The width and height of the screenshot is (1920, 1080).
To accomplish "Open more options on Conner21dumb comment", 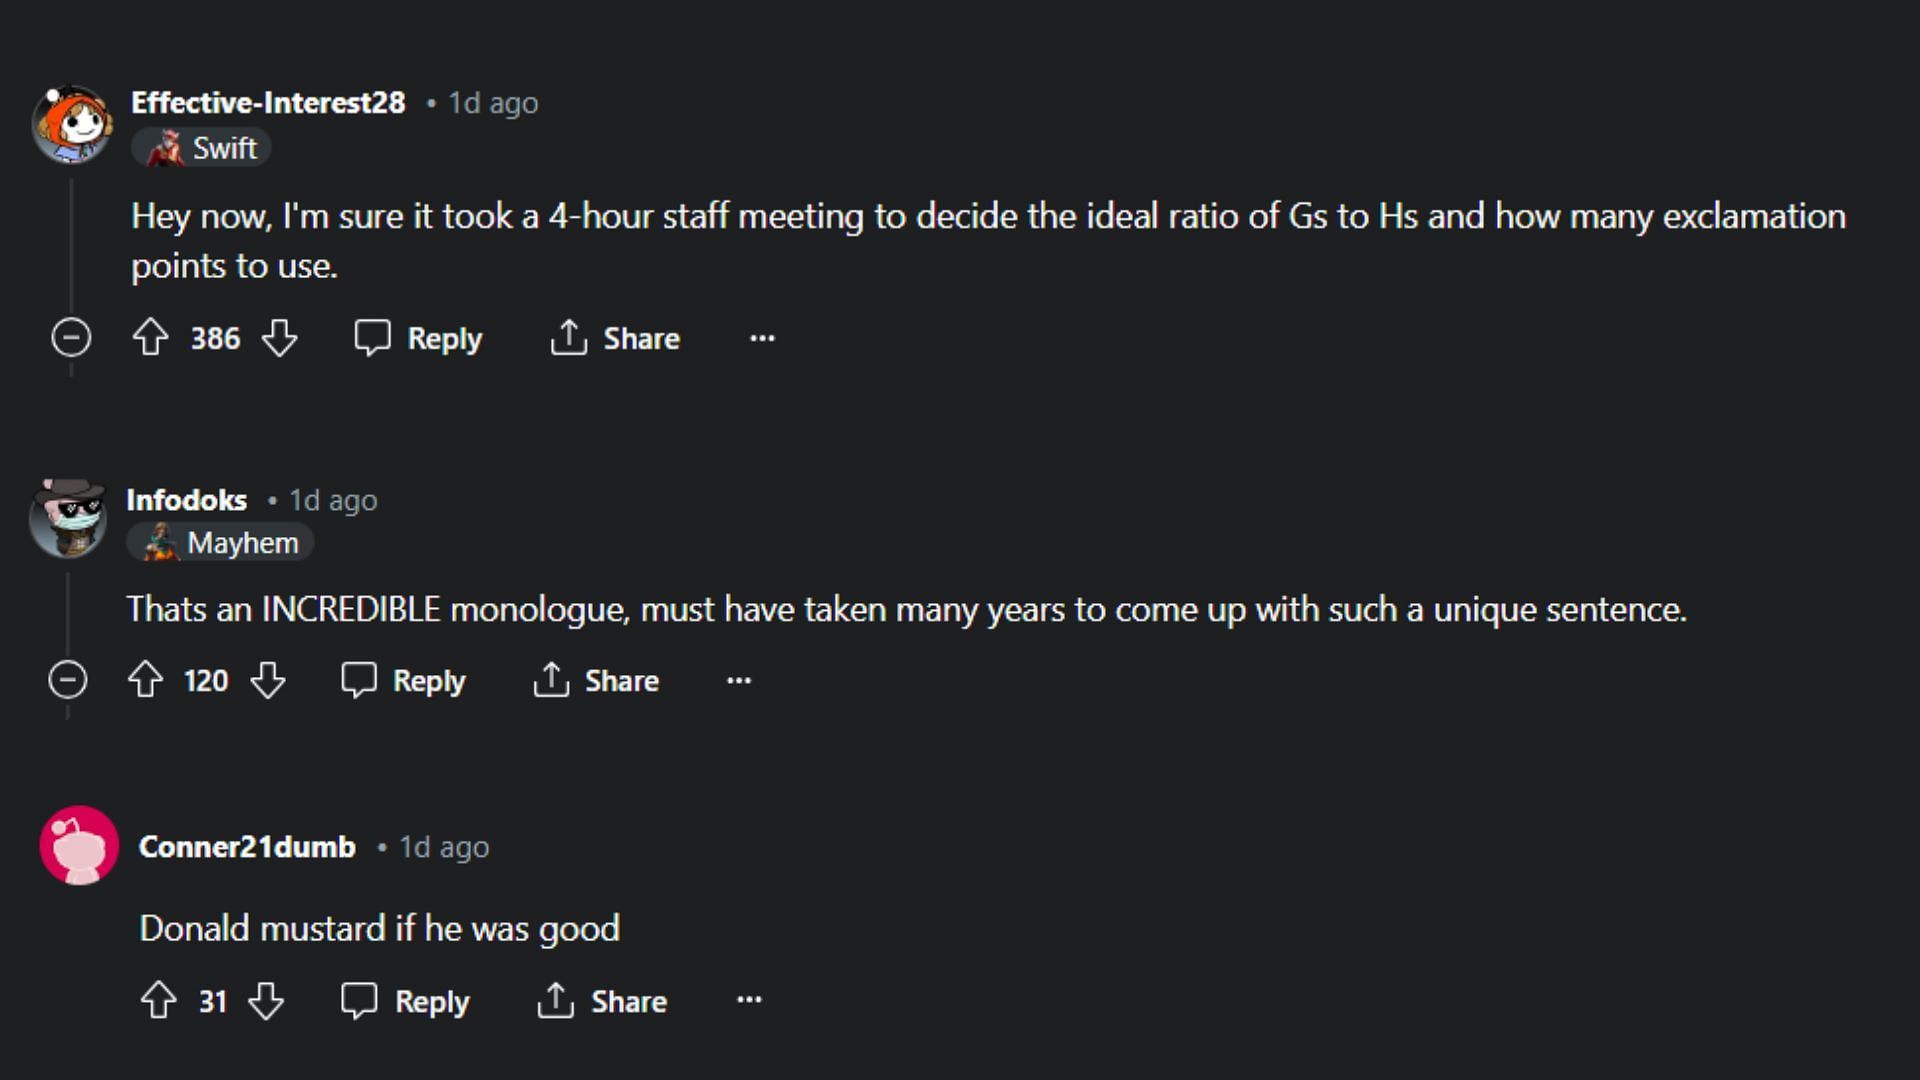I will pos(749,1000).
